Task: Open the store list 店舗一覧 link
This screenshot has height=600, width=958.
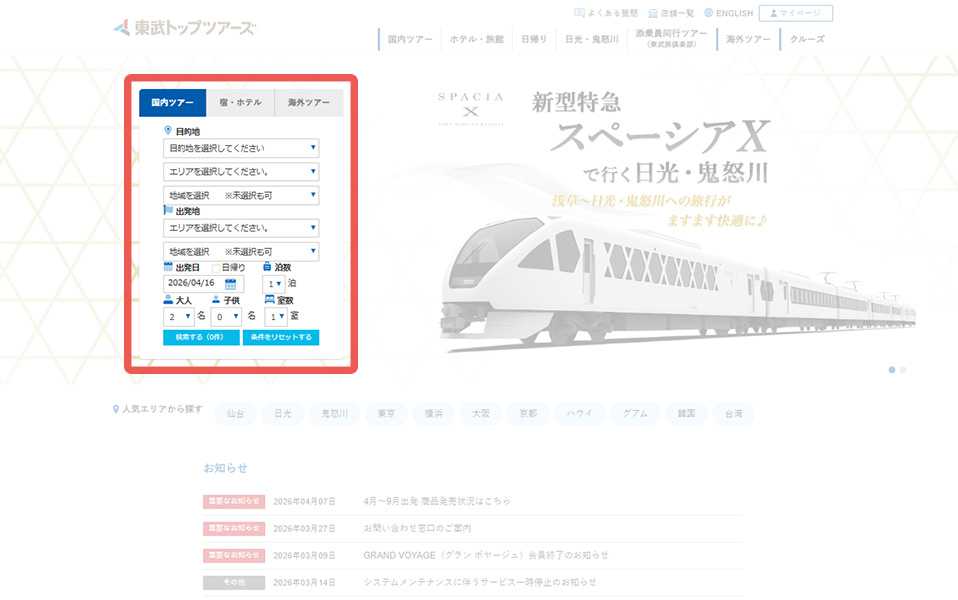Action: pos(671,13)
